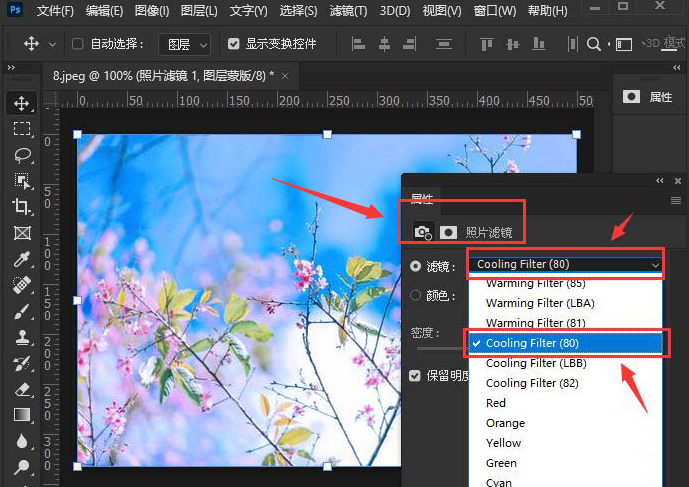Open the 图层(L) menu
Image resolution: width=689 pixels, height=487 pixels.
coord(199,10)
